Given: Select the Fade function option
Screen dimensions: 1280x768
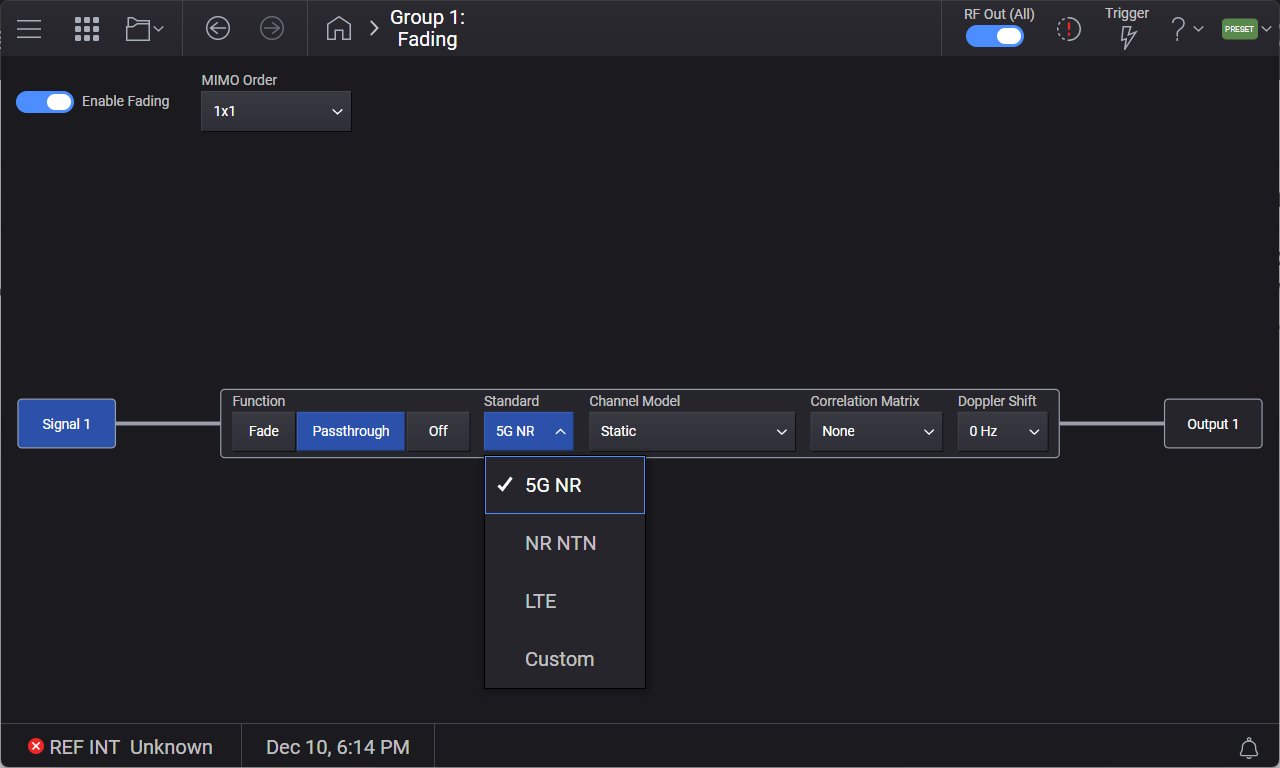Looking at the screenshot, I should [x=264, y=432].
